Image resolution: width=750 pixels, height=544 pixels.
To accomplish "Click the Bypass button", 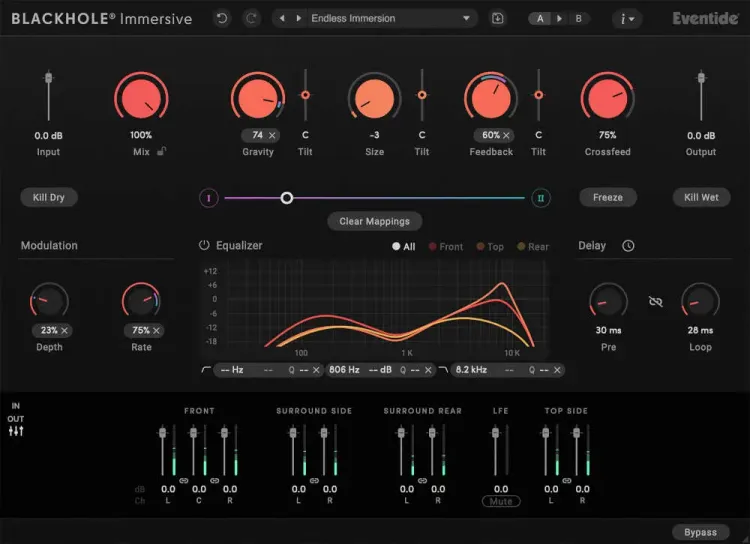I will pos(700,532).
